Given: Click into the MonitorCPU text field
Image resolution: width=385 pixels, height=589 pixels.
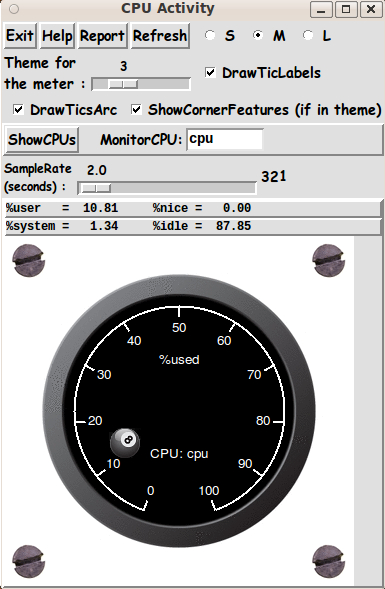Looking at the screenshot, I should 225,139.
